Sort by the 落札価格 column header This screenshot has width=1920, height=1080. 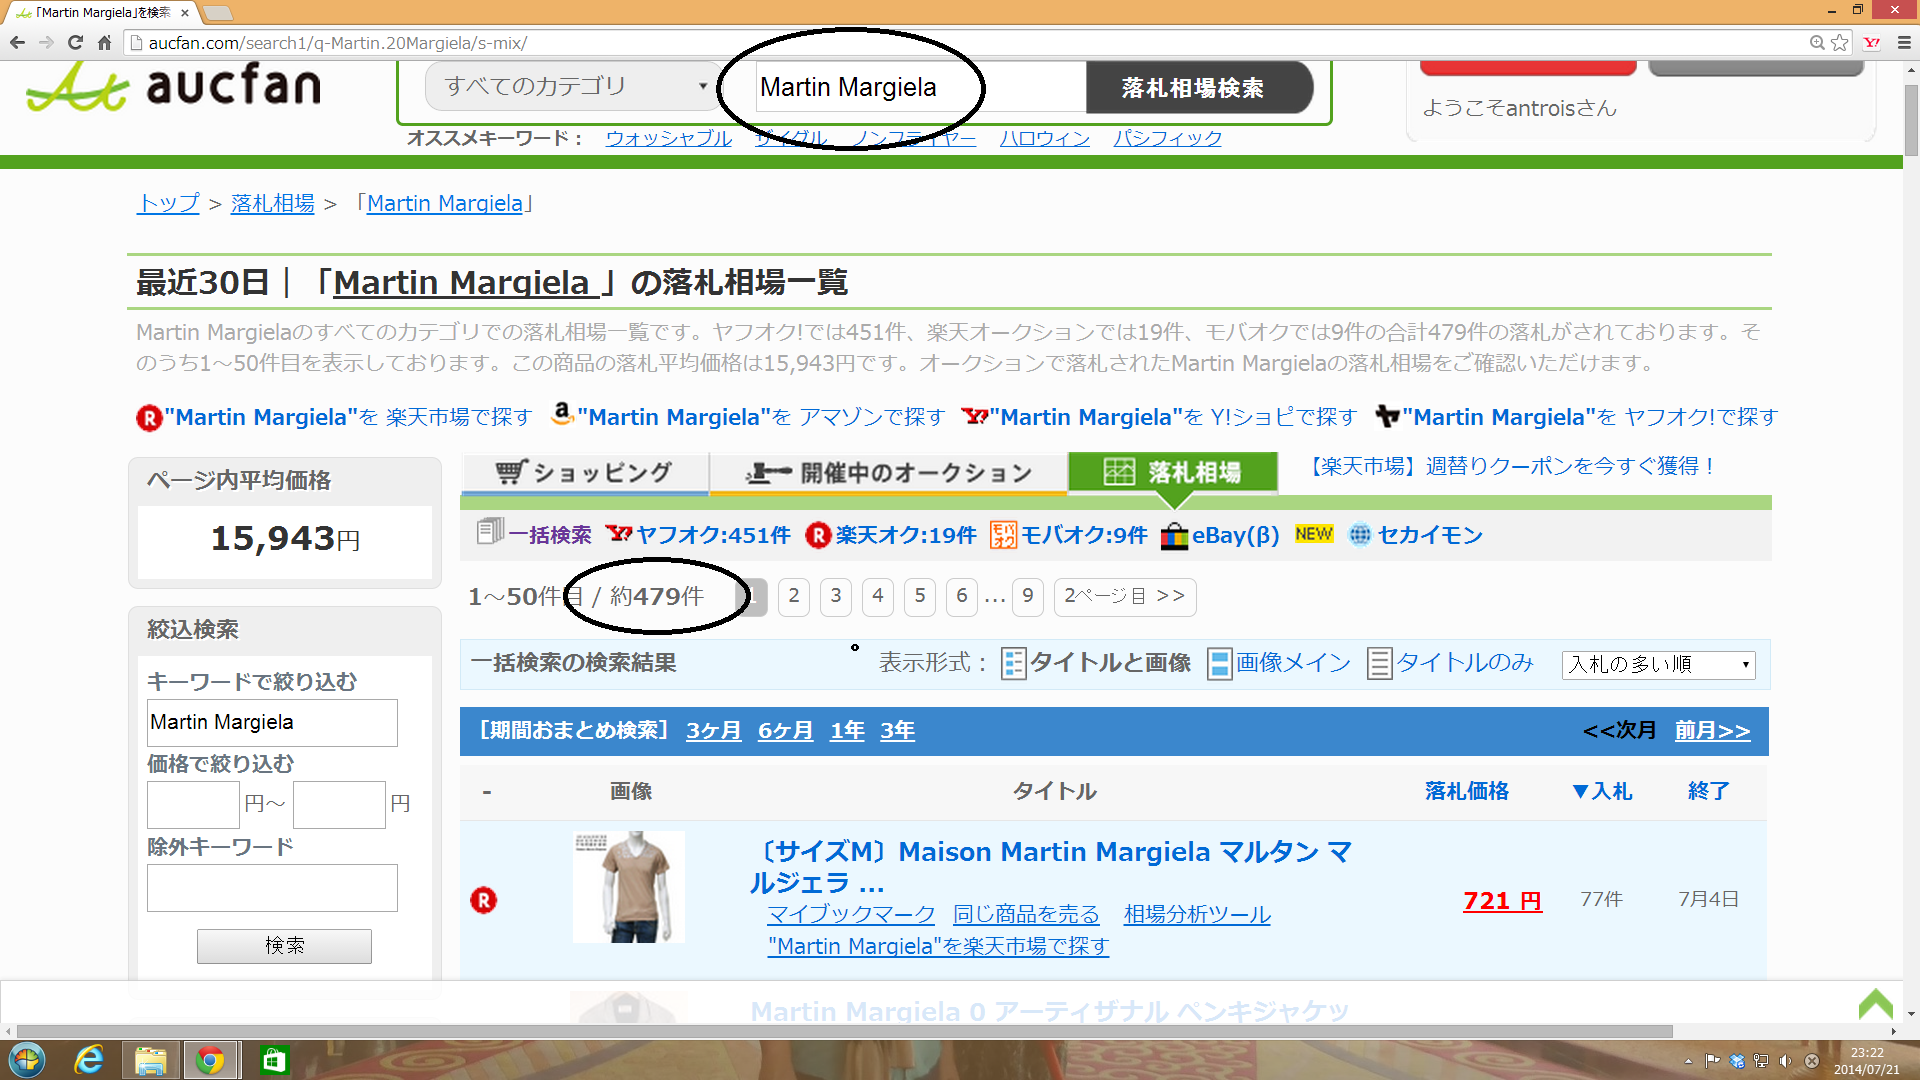(x=1467, y=791)
